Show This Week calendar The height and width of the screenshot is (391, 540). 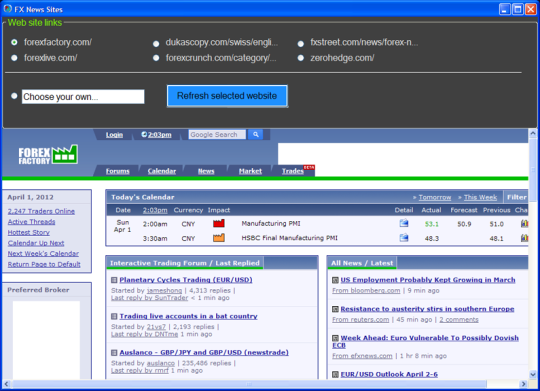coord(480,197)
